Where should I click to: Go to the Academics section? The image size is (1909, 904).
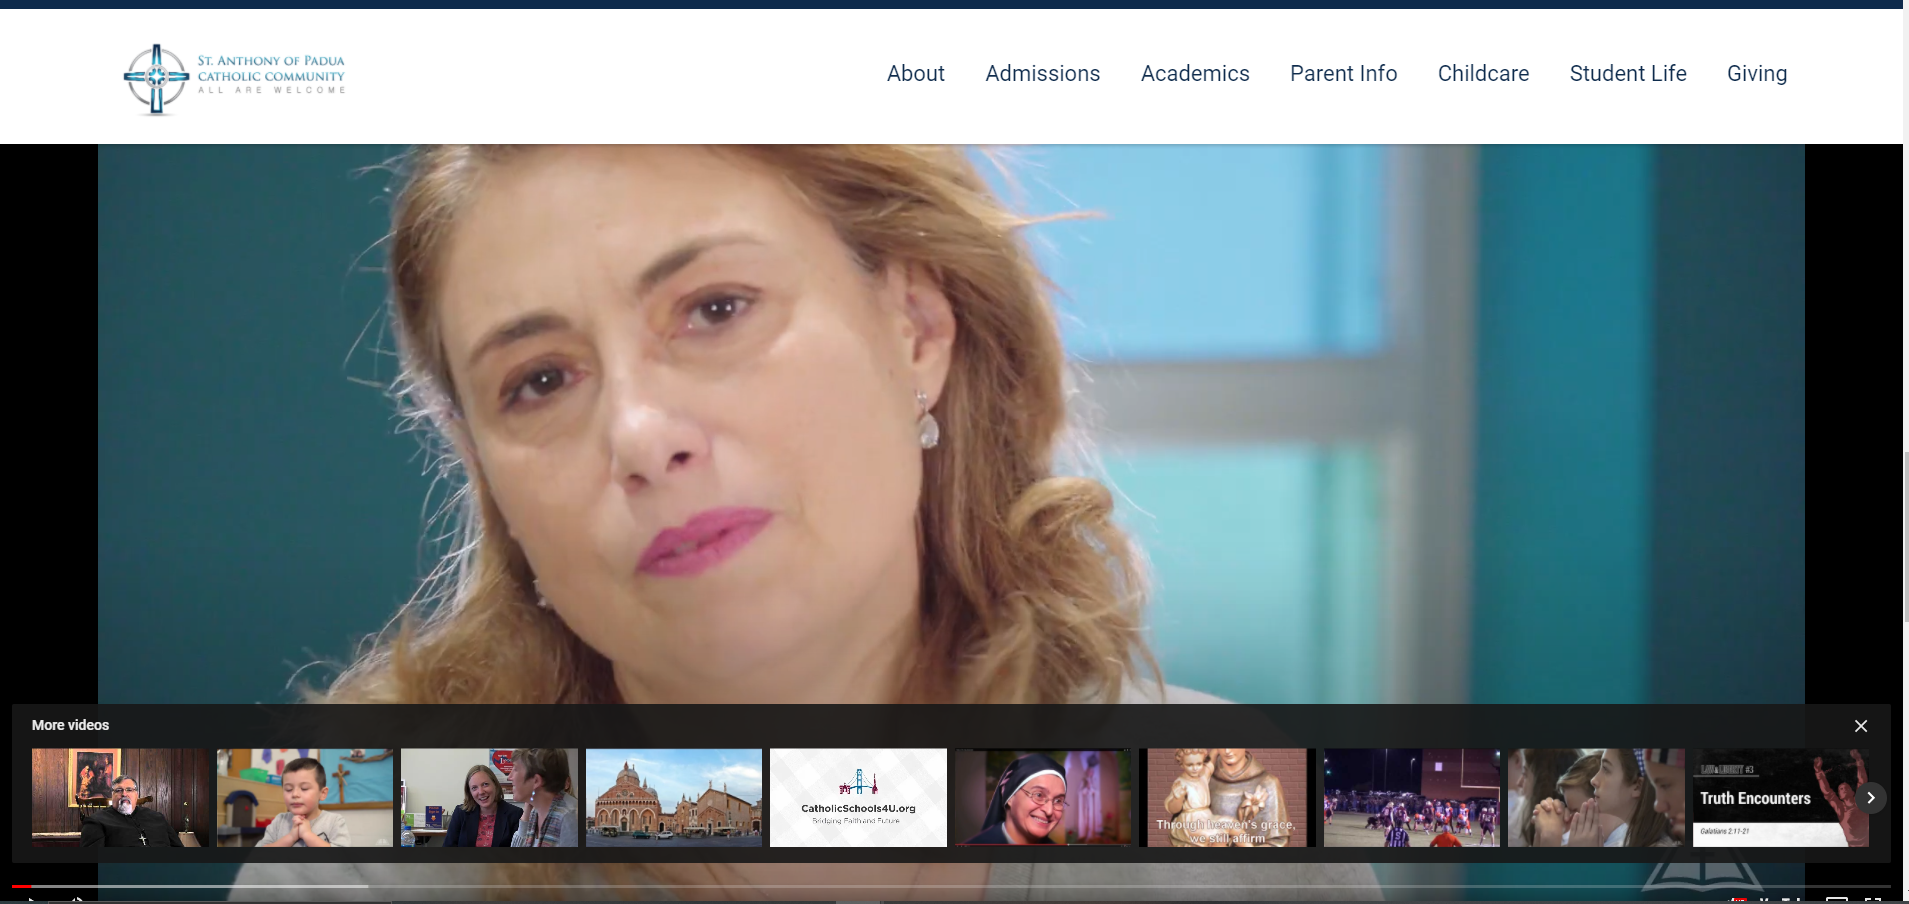click(1194, 74)
